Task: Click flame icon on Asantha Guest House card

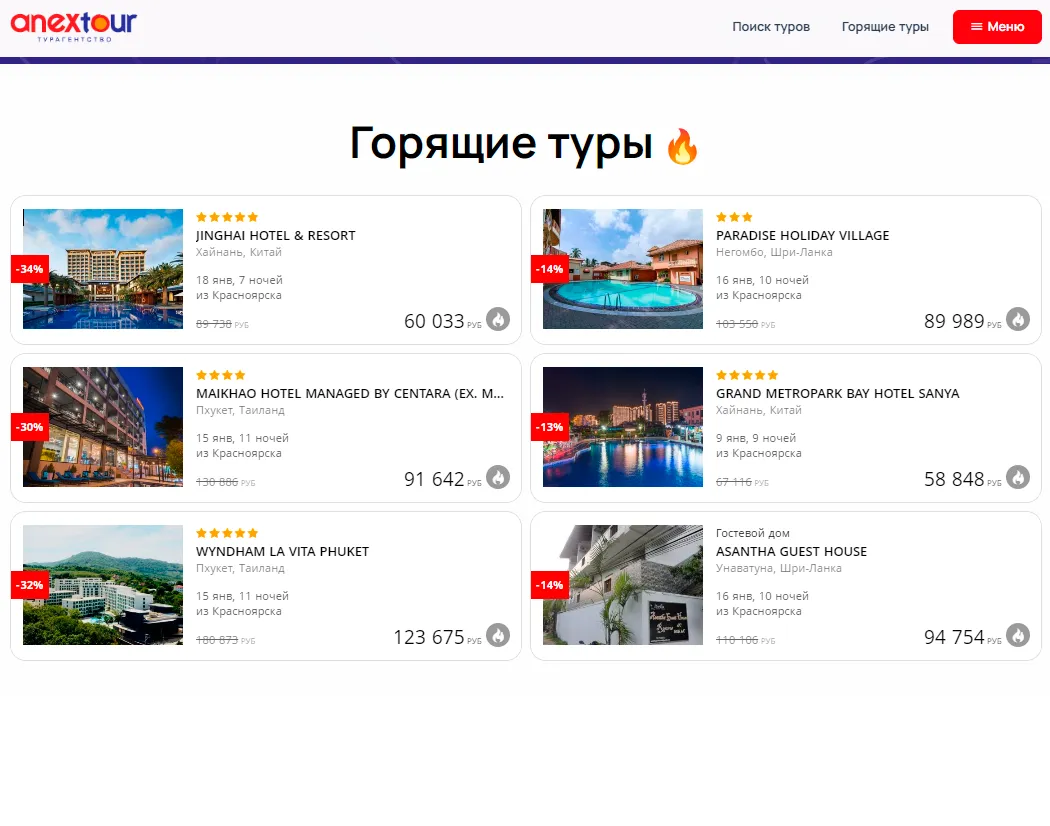Action: click(1018, 635)
